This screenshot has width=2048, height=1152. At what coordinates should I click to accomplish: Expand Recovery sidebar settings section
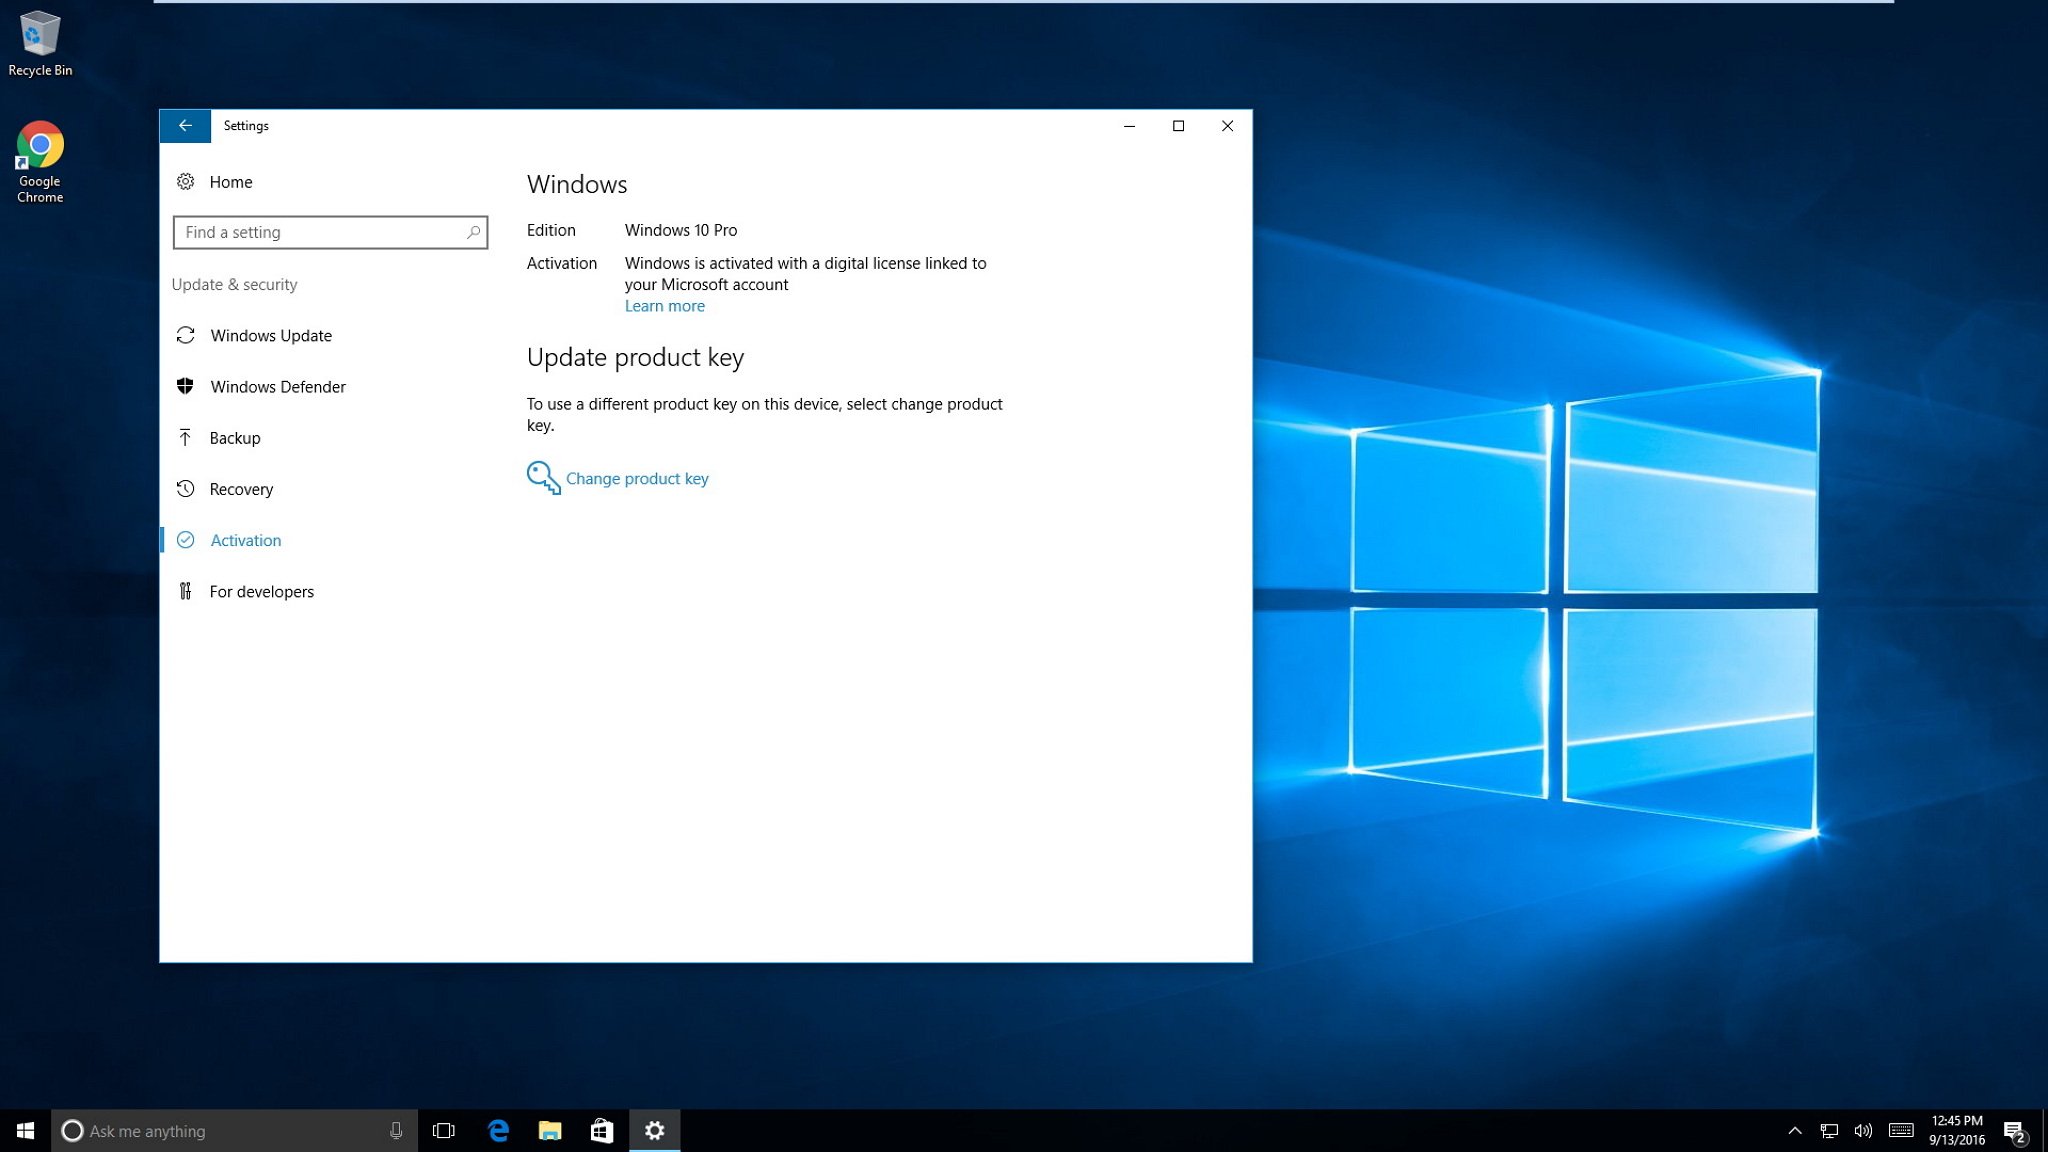[x=239, y=487]
